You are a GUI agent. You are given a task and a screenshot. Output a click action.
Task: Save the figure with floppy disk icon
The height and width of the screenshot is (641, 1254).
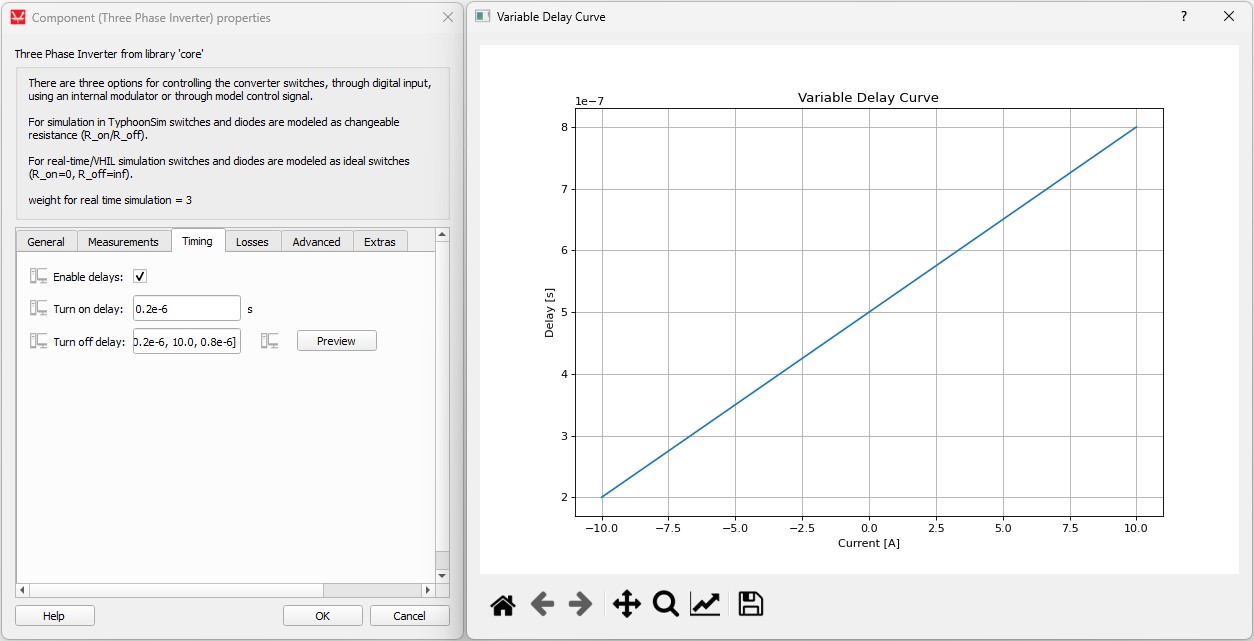[750, 604]
